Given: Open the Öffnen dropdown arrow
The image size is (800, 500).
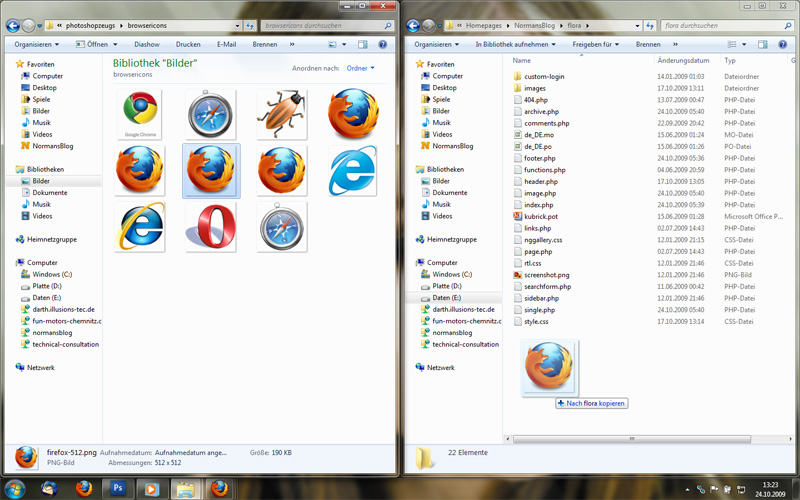Looking at the screenshot, I should tap(115, 44).
